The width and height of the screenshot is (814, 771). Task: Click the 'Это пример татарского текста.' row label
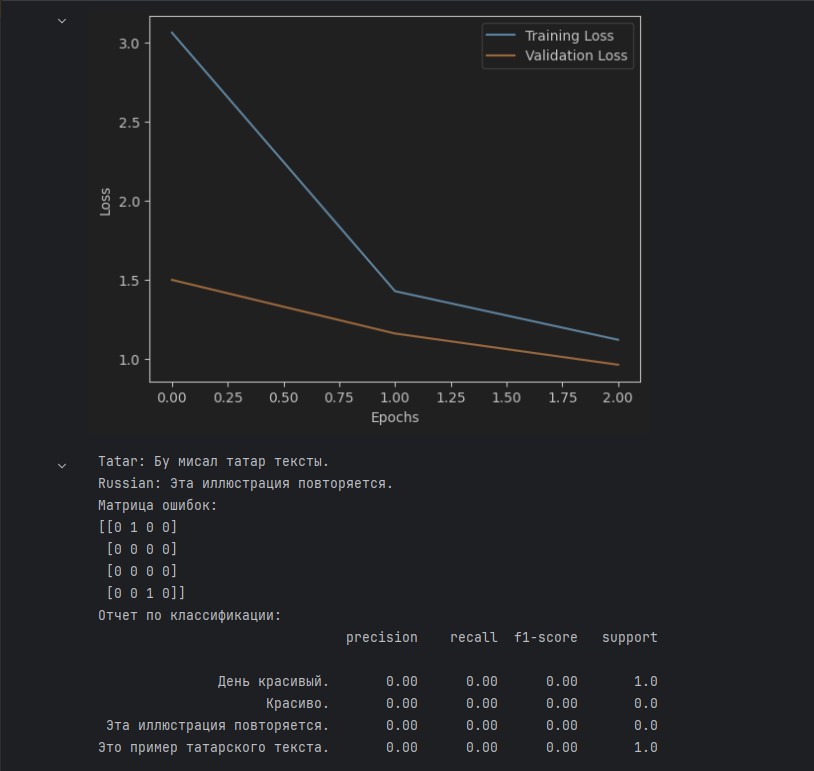tap(213, 748)
